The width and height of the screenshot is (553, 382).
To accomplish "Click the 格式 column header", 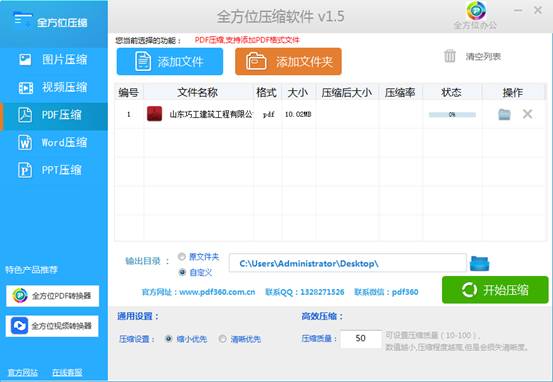I will (x=266, y=92).
